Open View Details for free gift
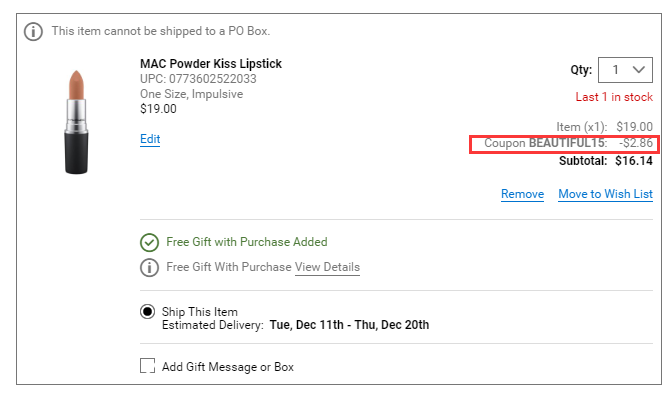 [327, 267]
